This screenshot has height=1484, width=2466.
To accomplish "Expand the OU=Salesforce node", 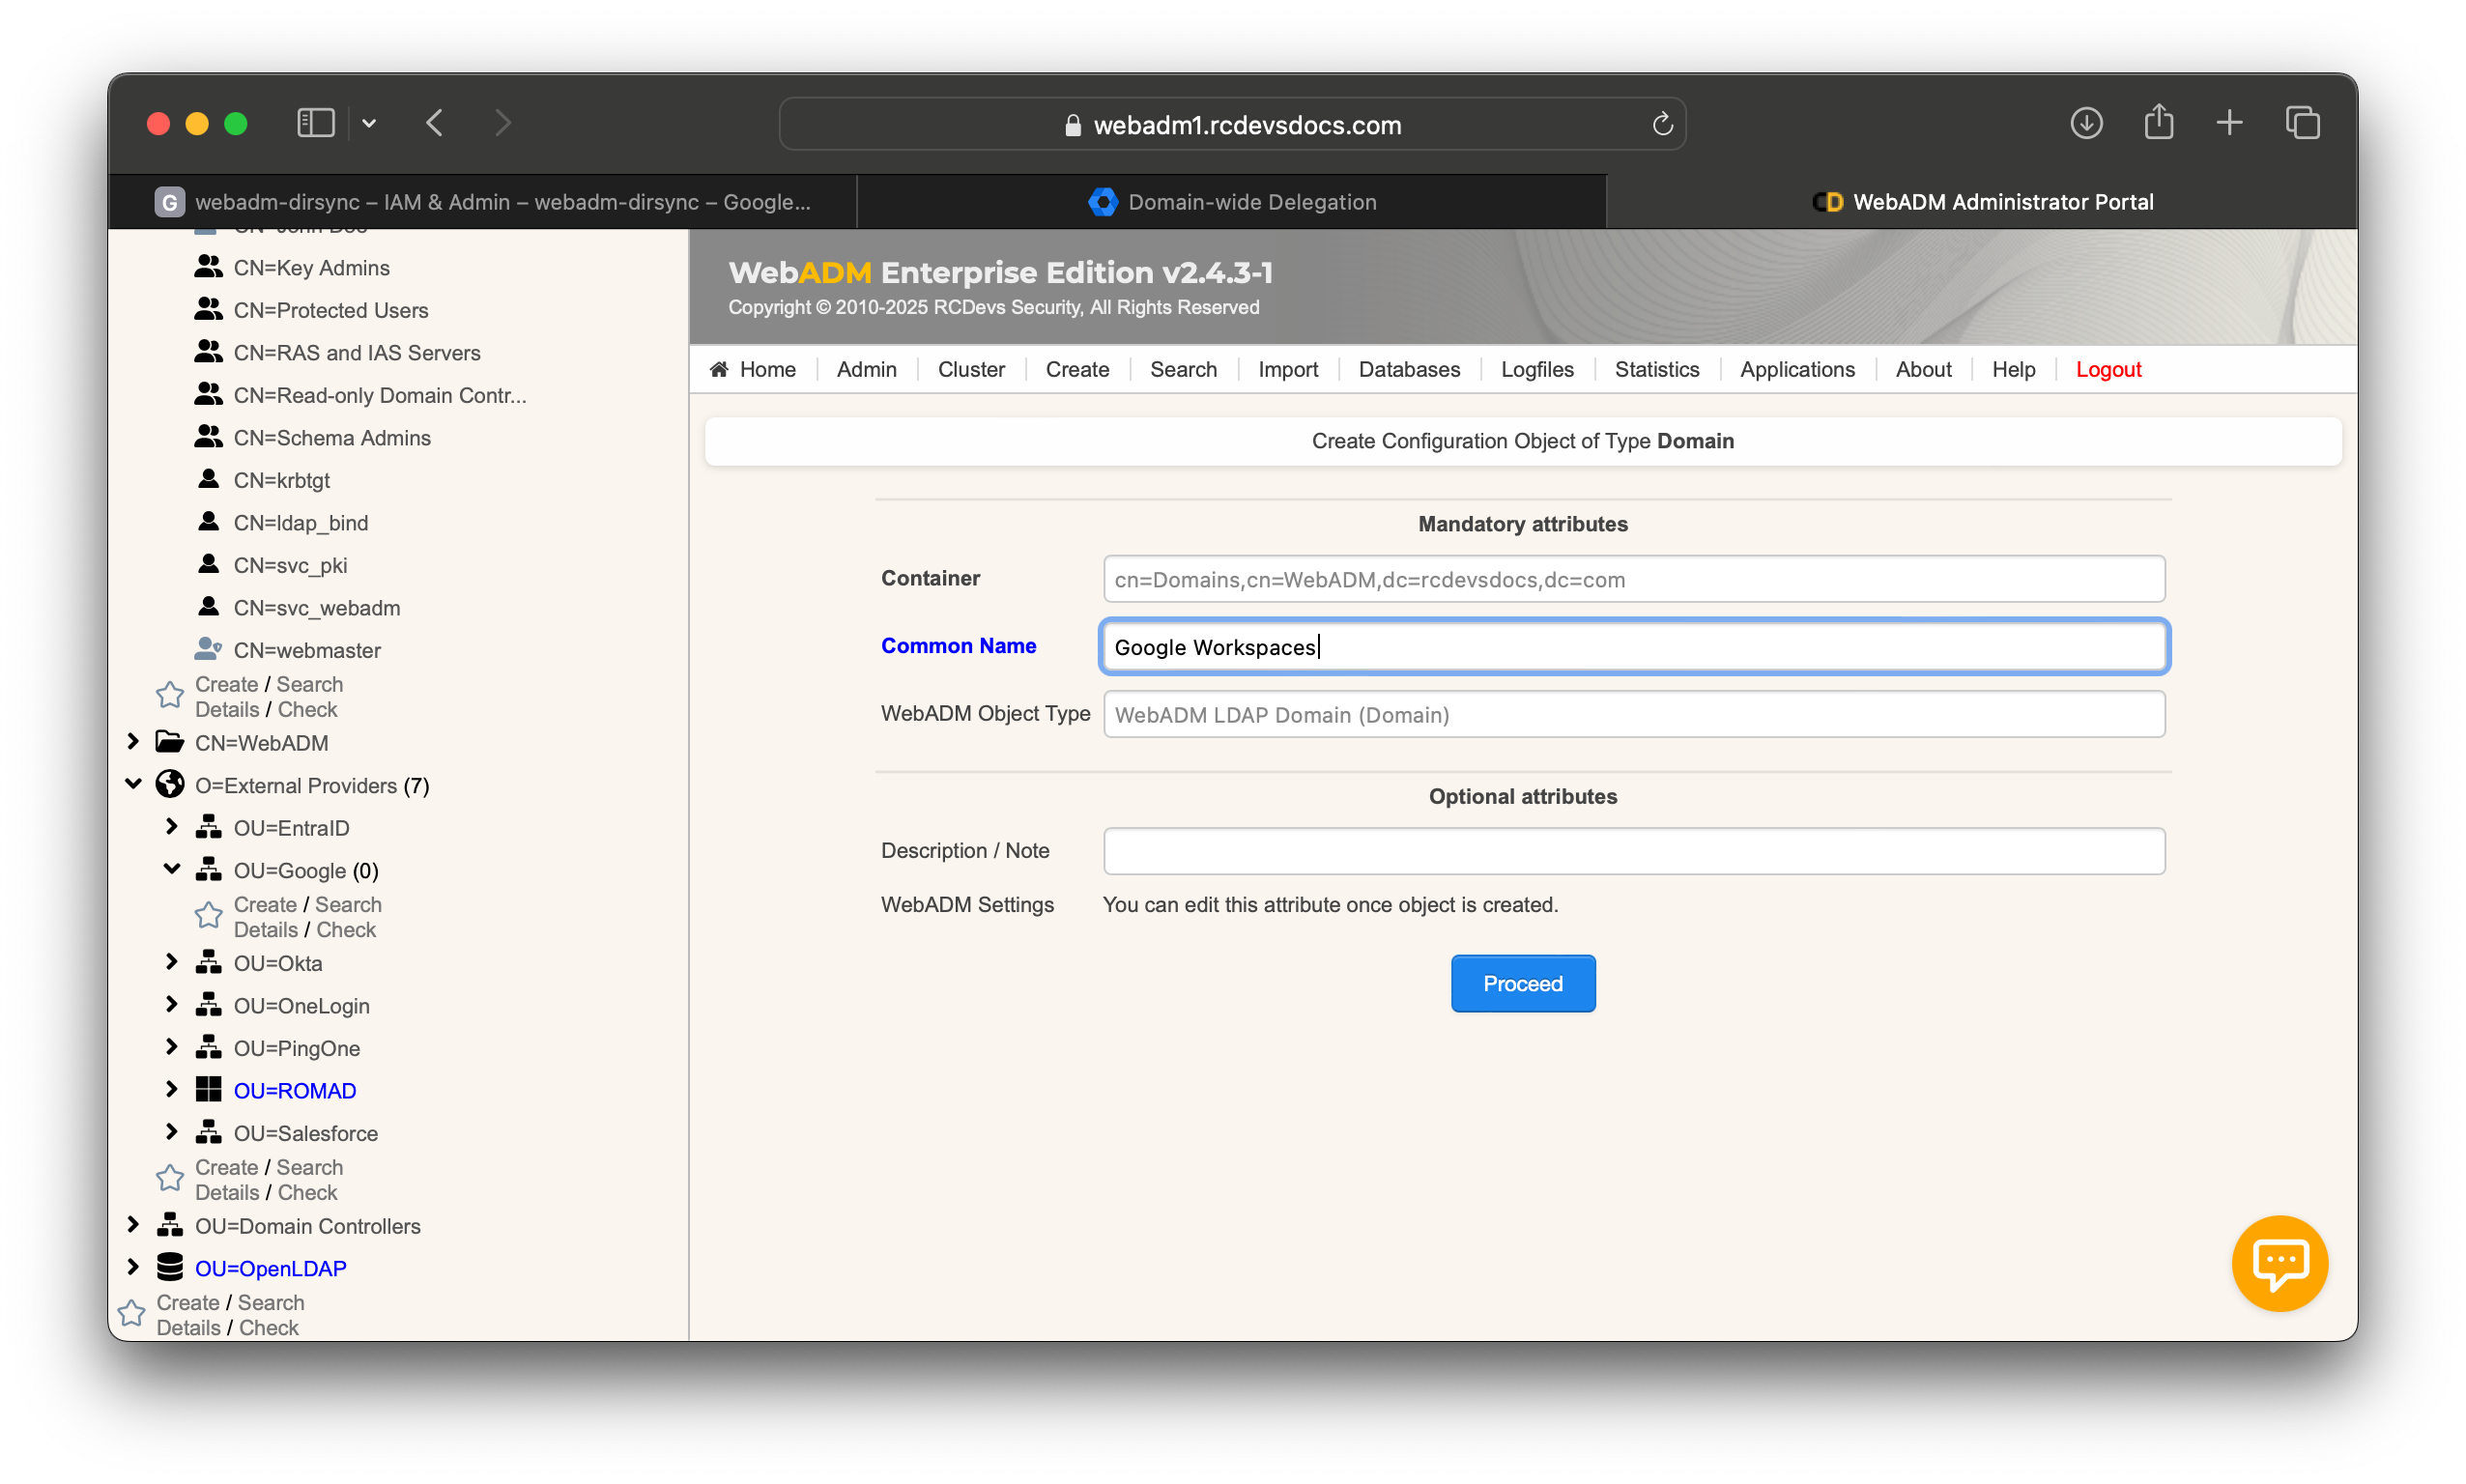I will (171, 1131).
